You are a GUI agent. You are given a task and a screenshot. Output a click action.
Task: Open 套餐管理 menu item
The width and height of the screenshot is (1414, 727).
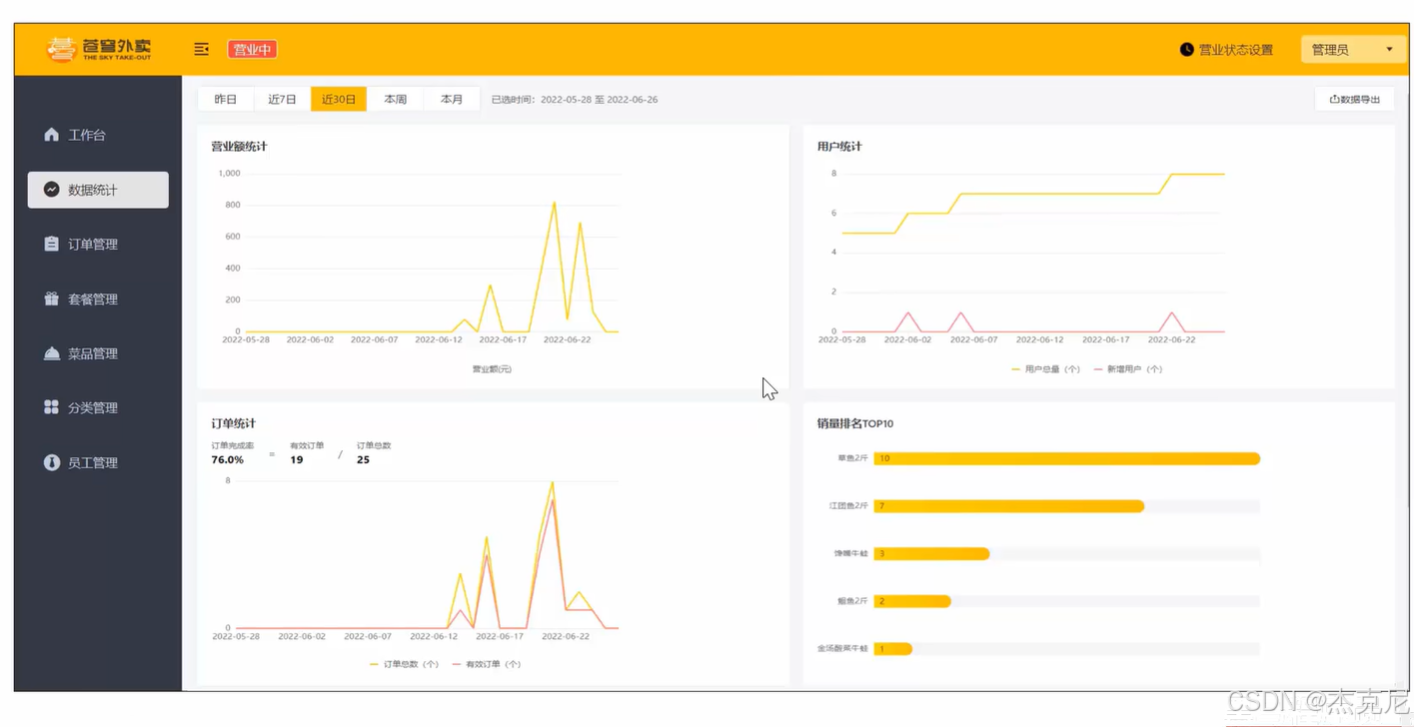click(98, 299)
